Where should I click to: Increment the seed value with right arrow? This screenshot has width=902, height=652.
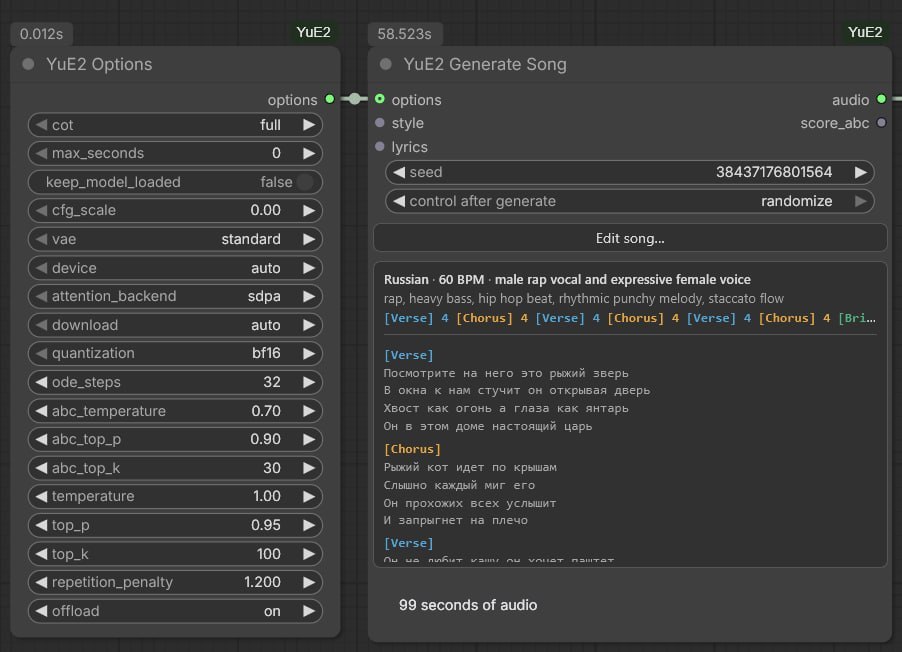click(861, 172)
